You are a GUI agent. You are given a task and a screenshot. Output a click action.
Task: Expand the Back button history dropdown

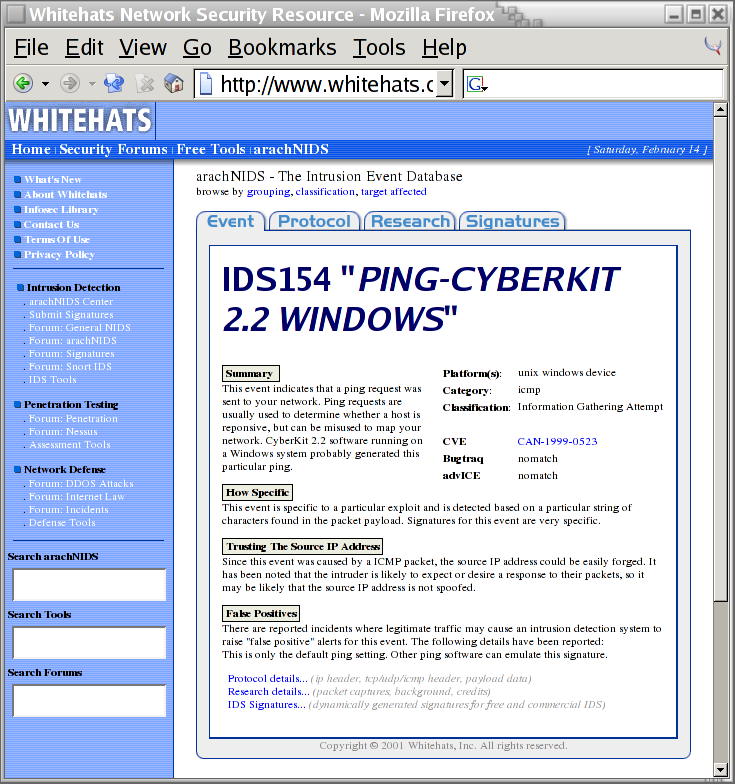click(x=45, y=84)
